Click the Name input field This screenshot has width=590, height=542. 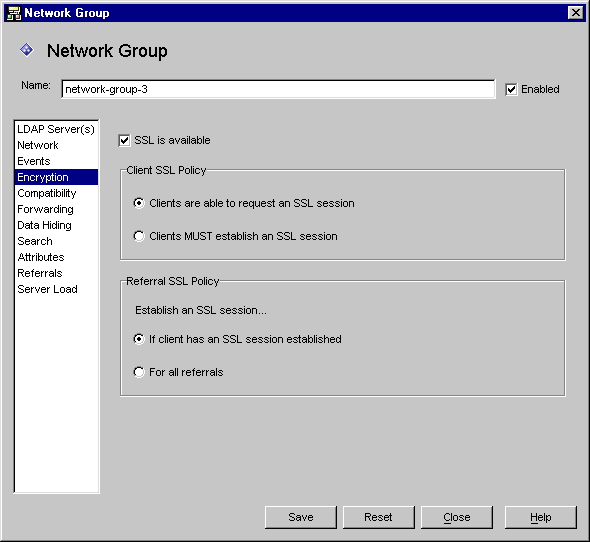278,89
